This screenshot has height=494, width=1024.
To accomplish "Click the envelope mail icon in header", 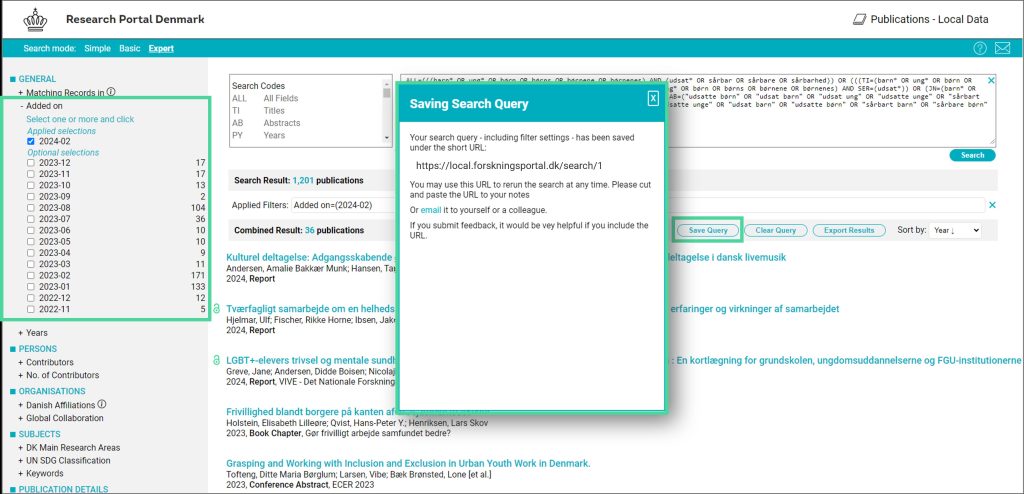I will [x=1001, y=48].
